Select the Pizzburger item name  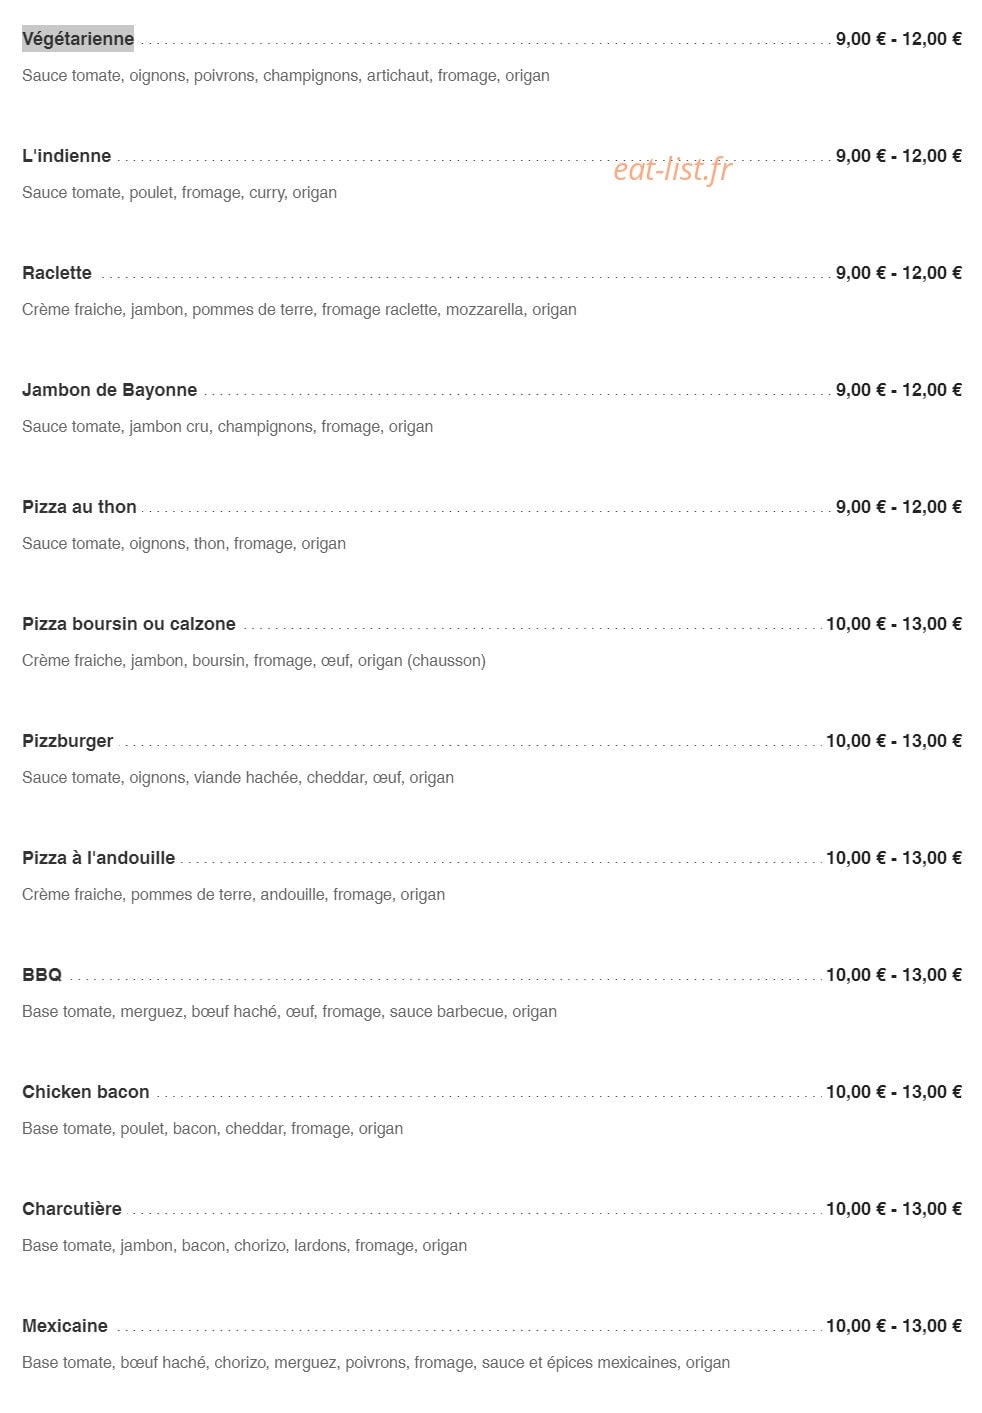click(68, 741)
